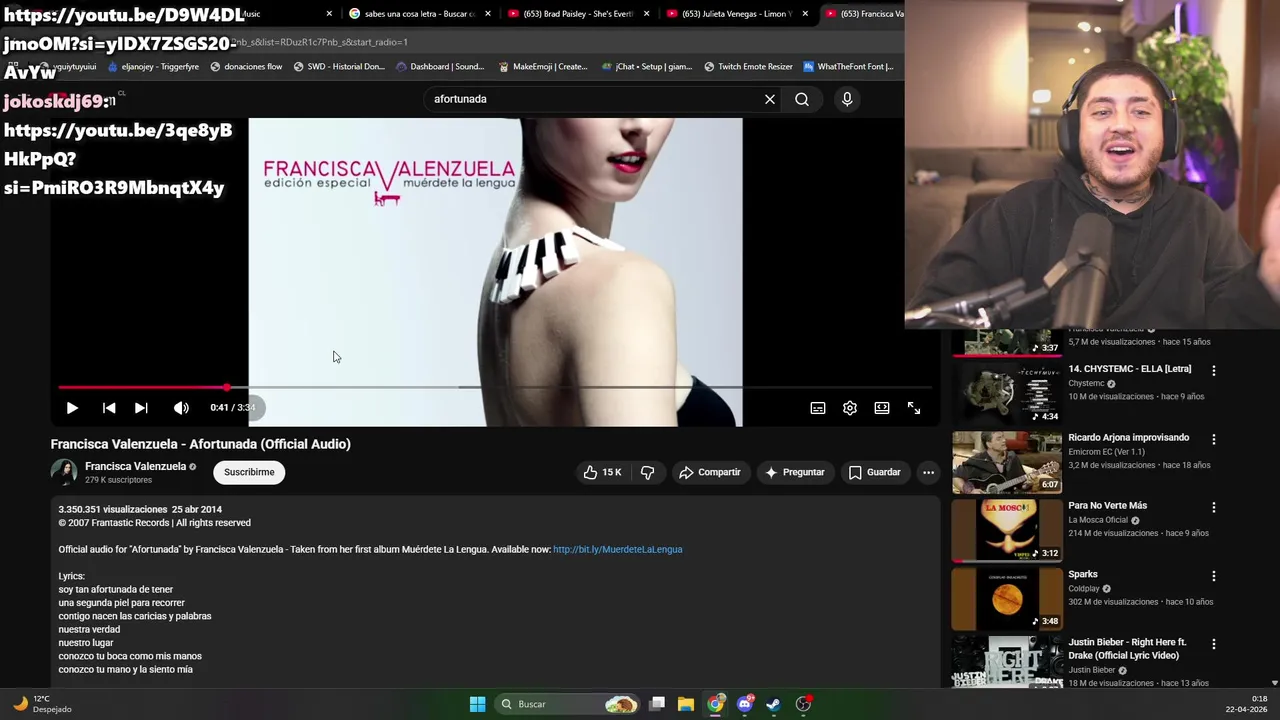Close the sabes una cosa letra tab
1280x720 pixels.
pyautogui.click(x=488, y=14)
